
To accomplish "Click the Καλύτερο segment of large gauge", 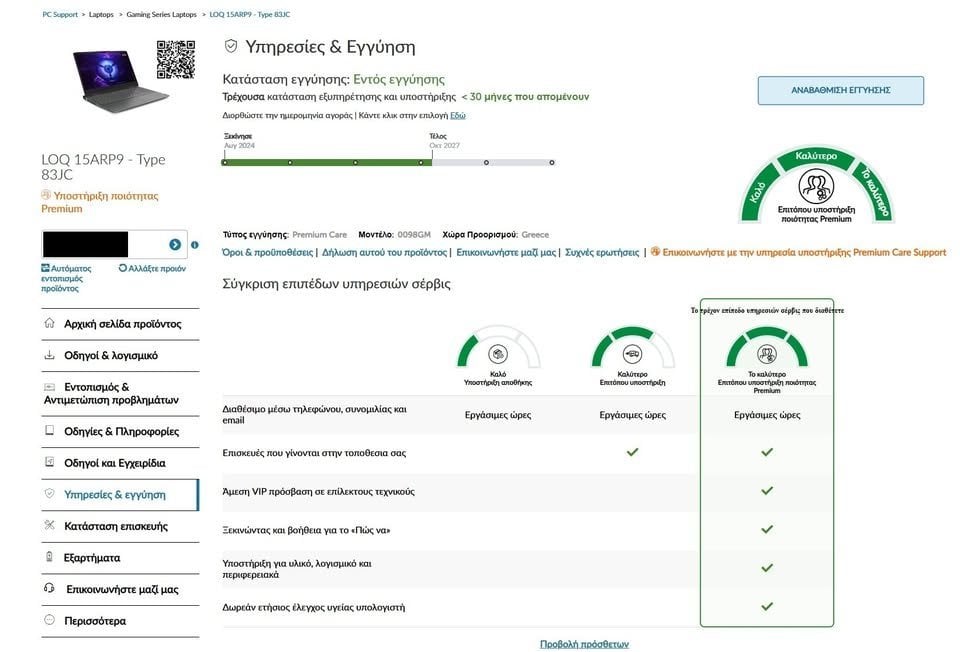I will point(816,157).
